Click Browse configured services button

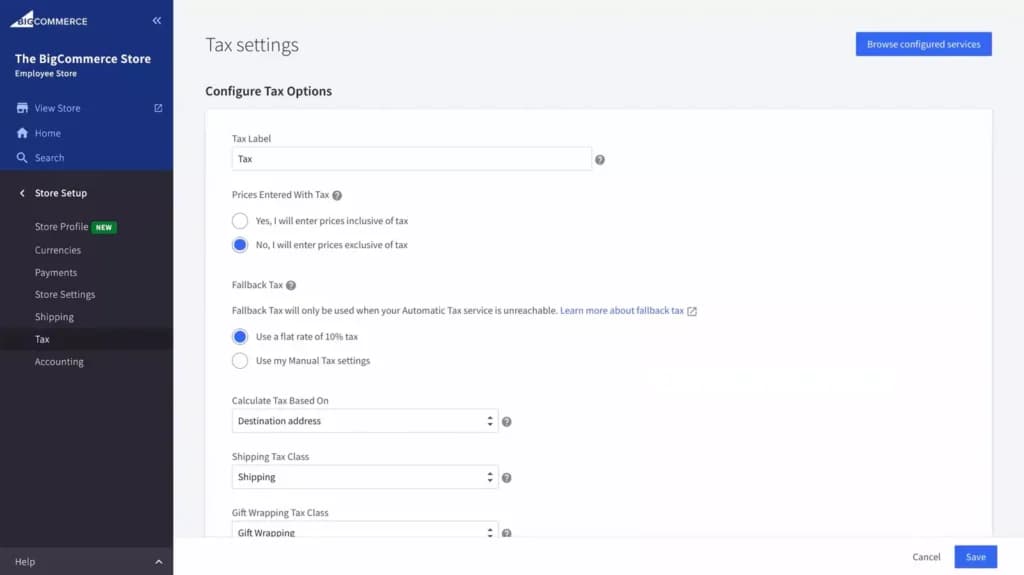923,44
